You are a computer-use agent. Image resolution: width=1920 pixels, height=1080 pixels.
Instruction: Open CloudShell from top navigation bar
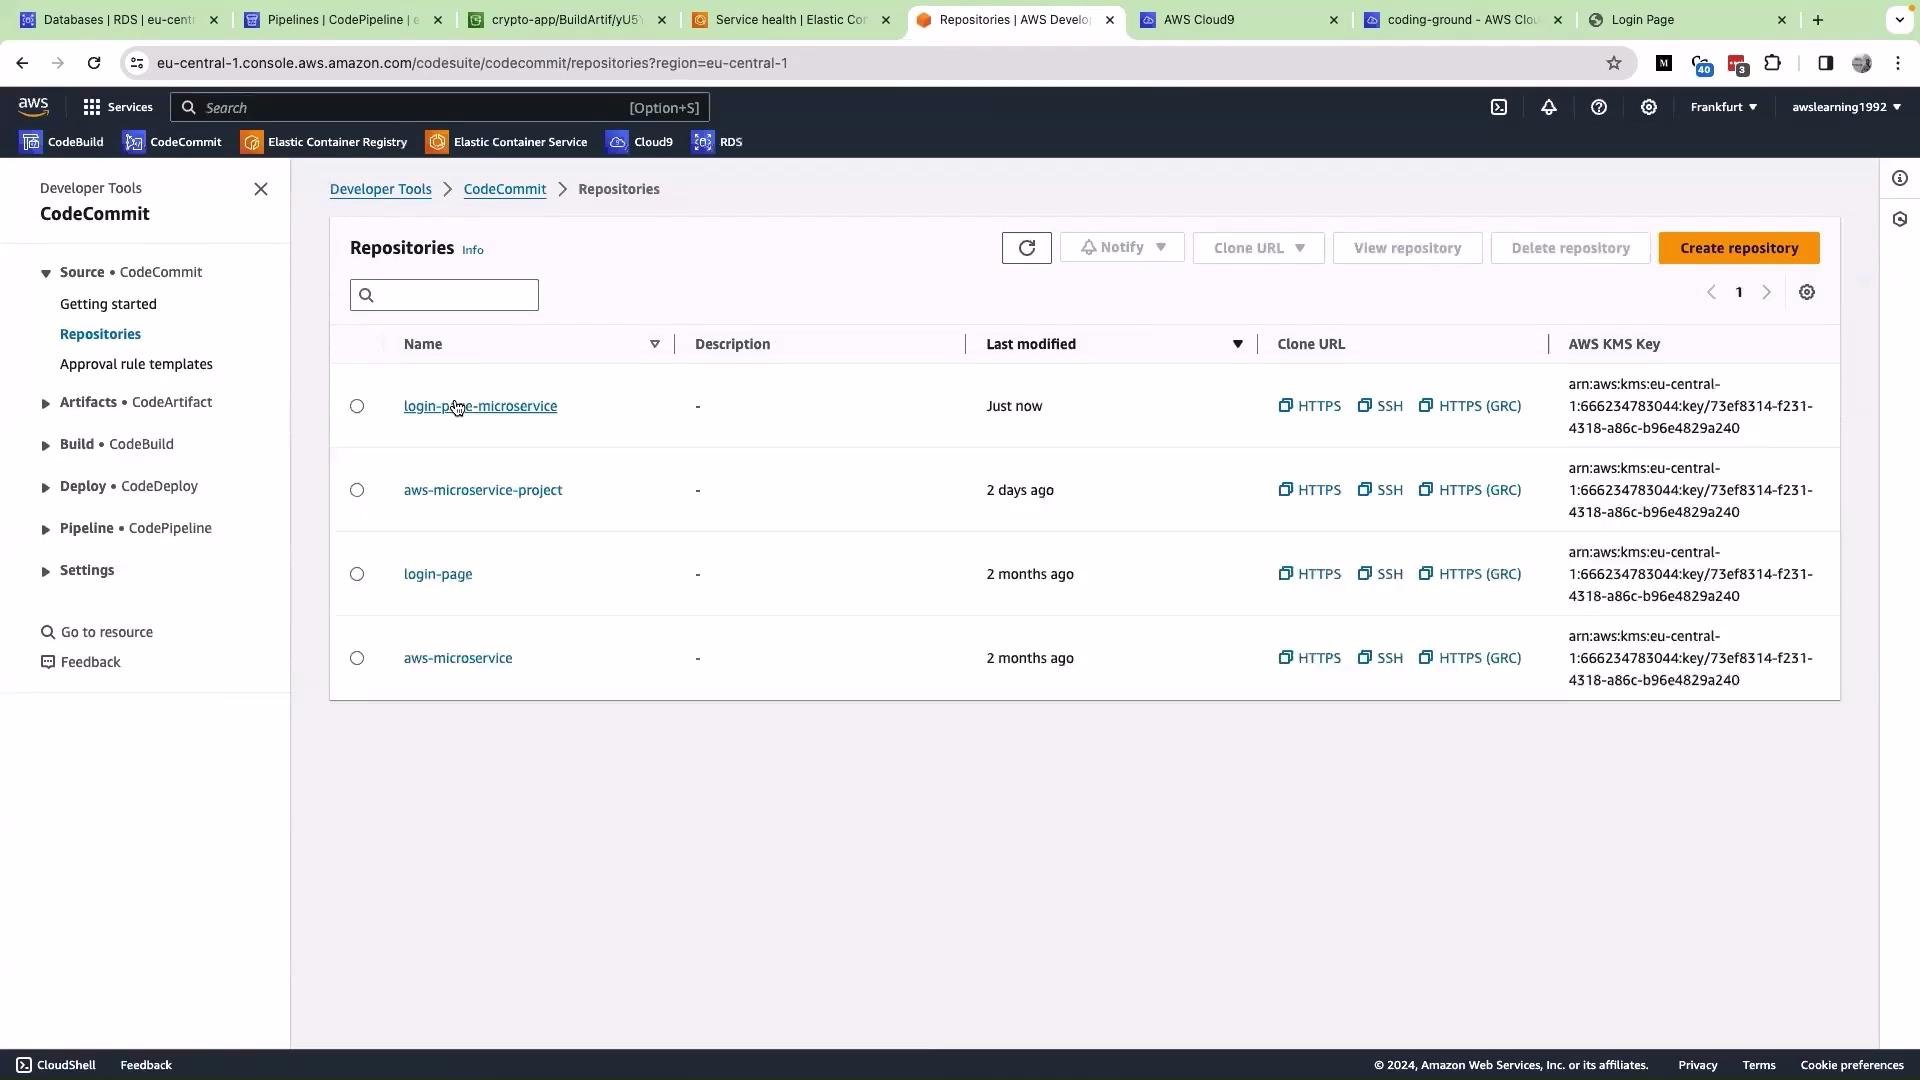coord(1498,107)
